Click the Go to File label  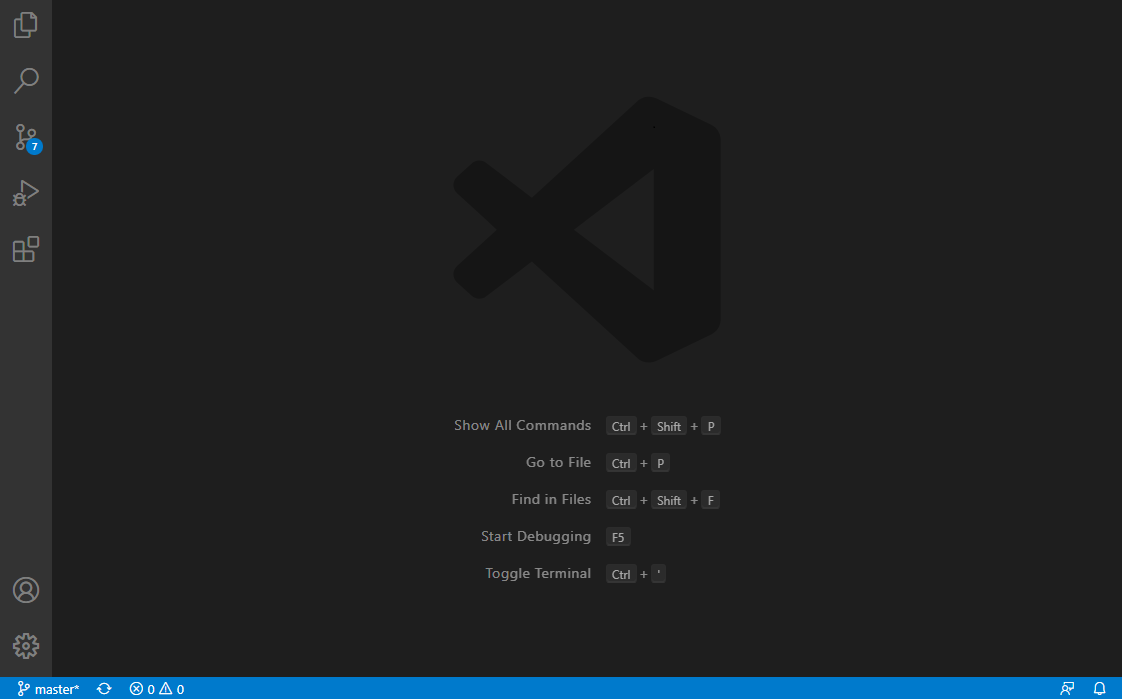click(x=558, y=463)
